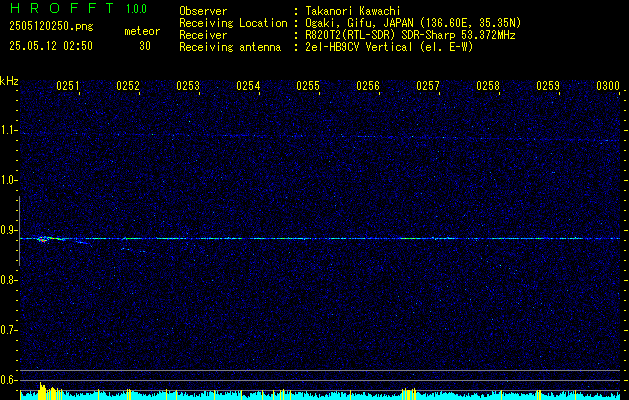
Task: Click the Observer field label
Action: tap(203, 11)
